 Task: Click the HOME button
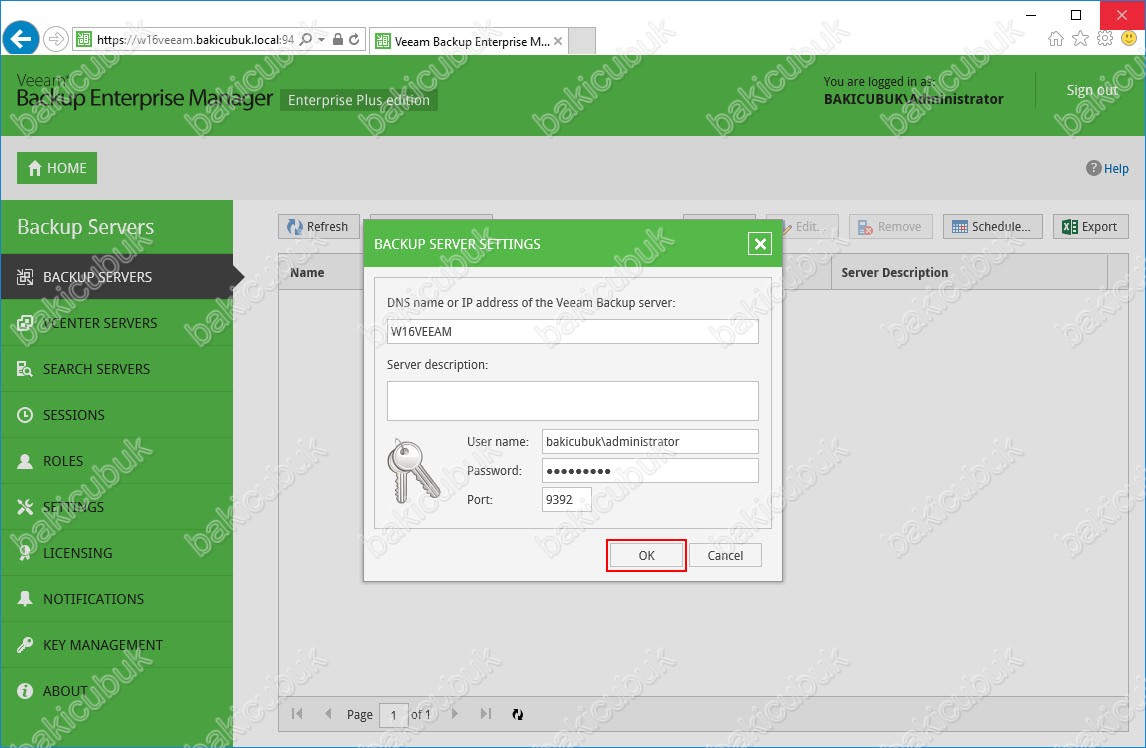[57, 168]
